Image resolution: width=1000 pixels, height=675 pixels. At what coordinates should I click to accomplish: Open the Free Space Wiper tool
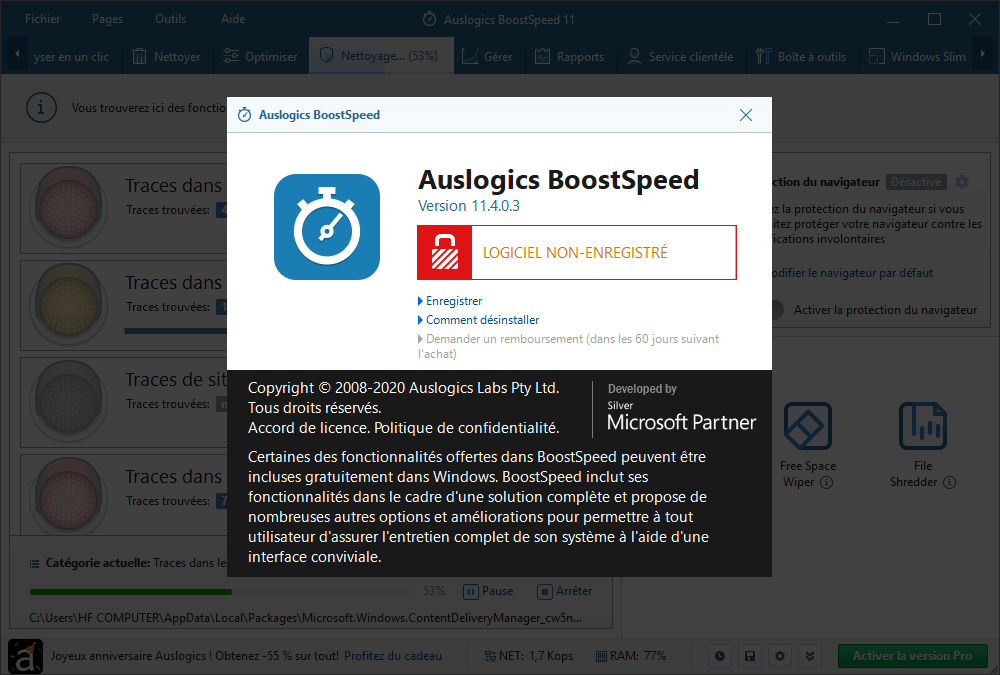point(807,445)
